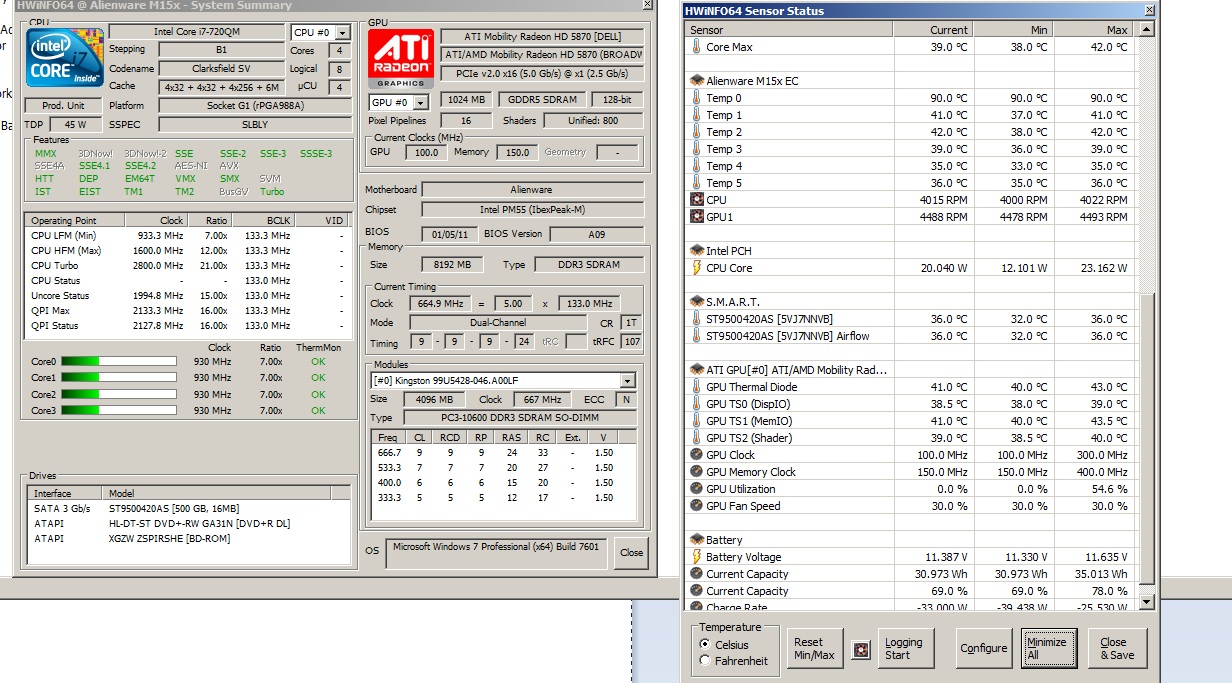Click the Alienware M15x EC section icon
Viewport: 1232px width, 683px height.
coord(697,81)
